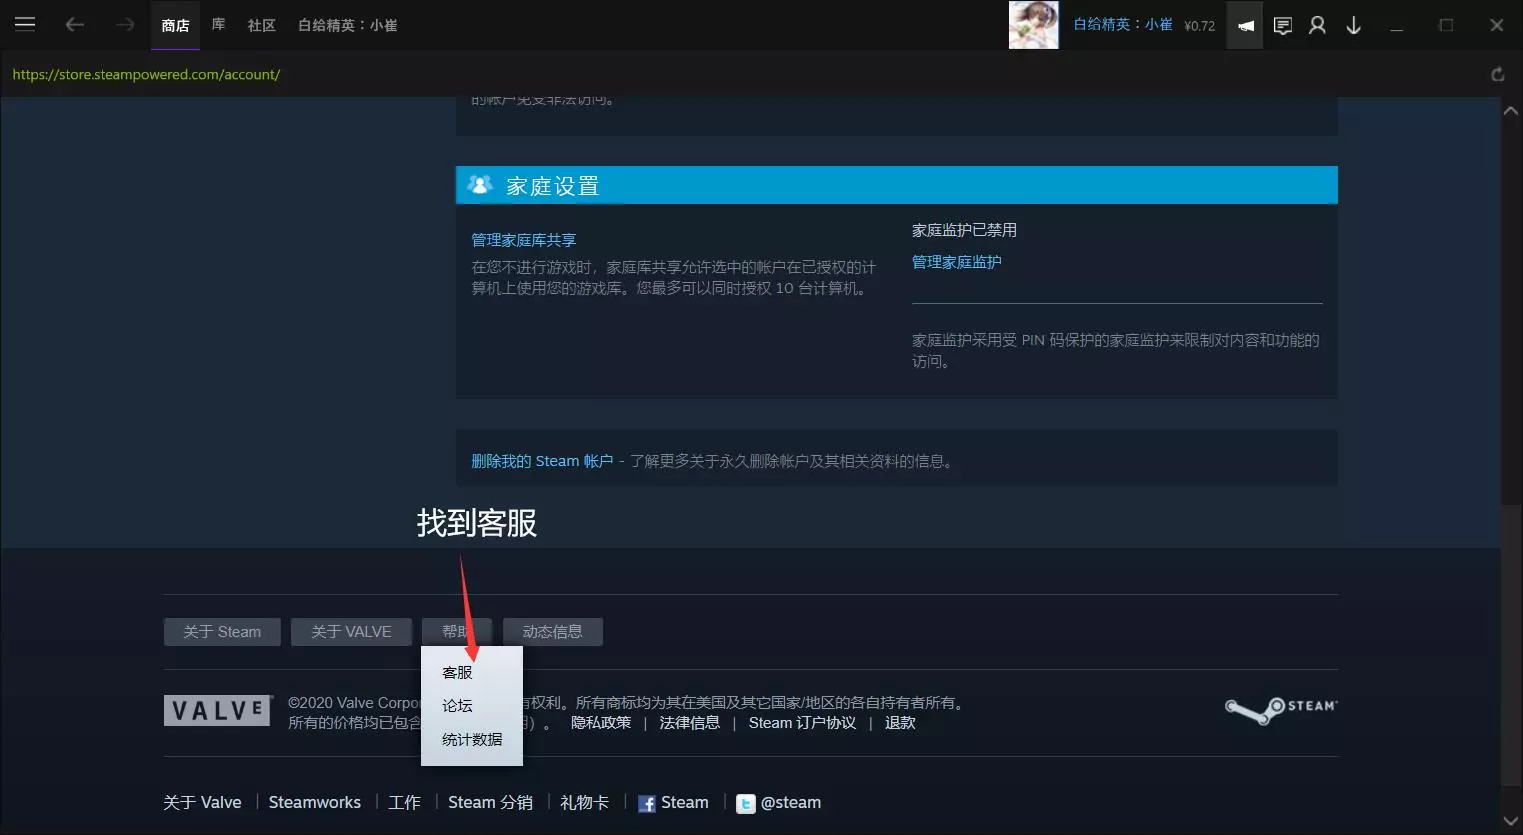
Task: Open the 关于 Valve footer link
Action: point(202,803)
